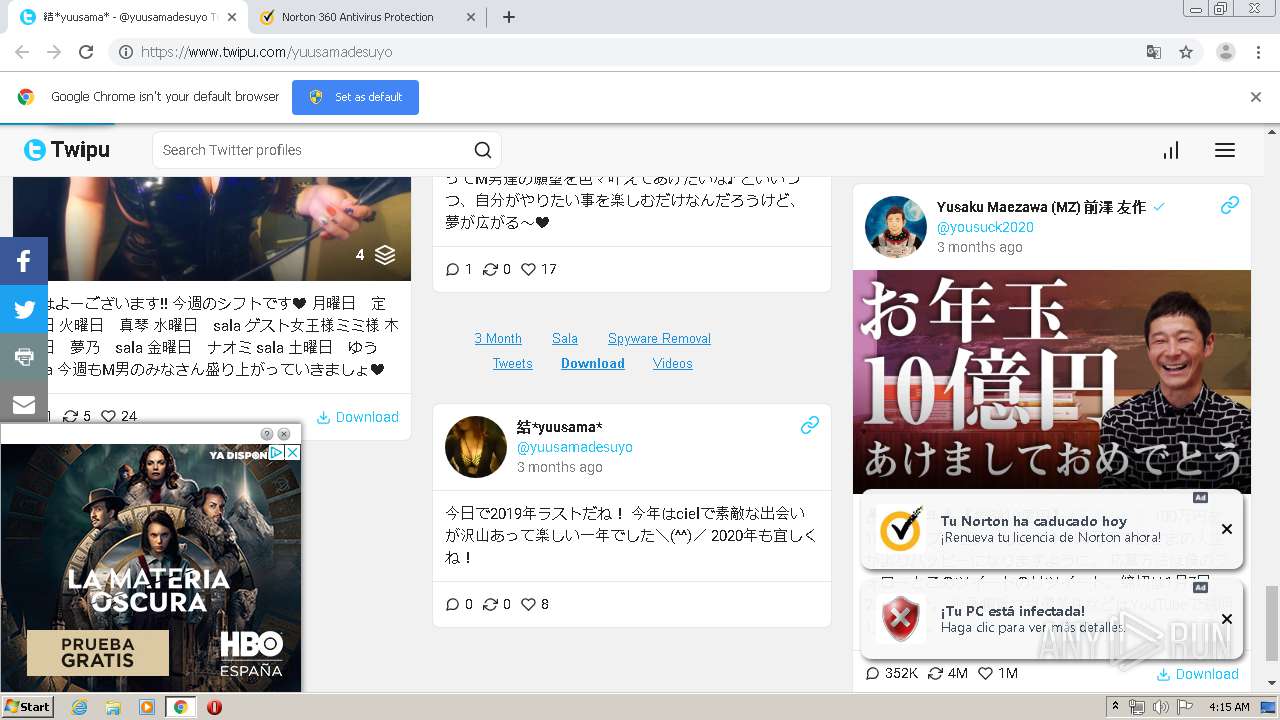Close the Norton 360 tab
Image resolution: width=1280 pixels, height=720 pixels.
[471, 17]
